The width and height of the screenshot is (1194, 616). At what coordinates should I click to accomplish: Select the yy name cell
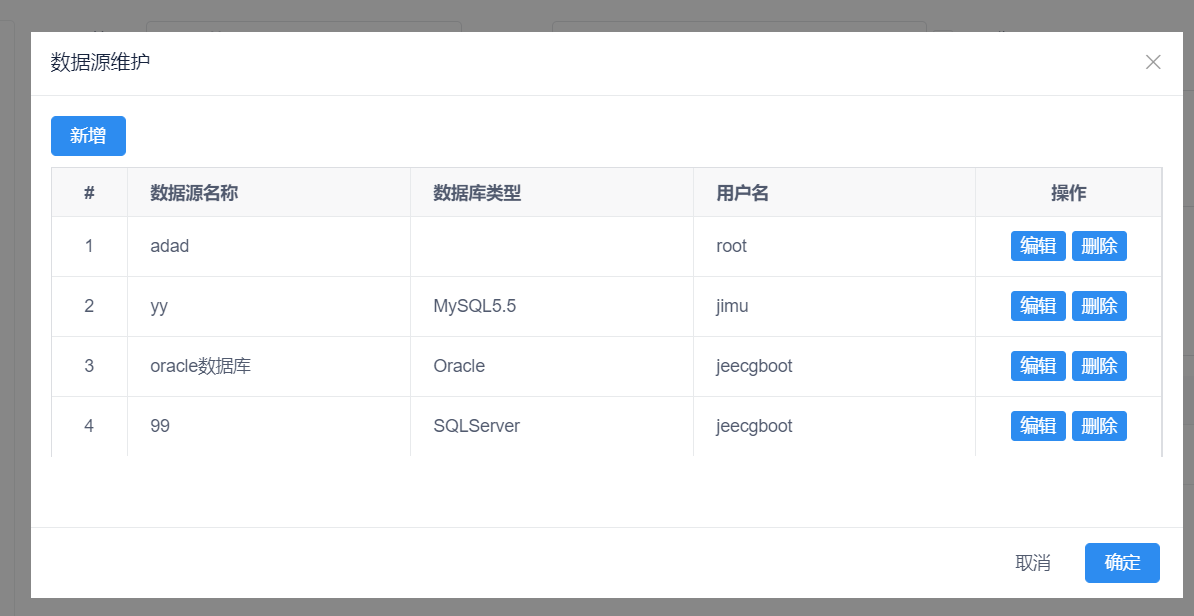coord(269,307)
